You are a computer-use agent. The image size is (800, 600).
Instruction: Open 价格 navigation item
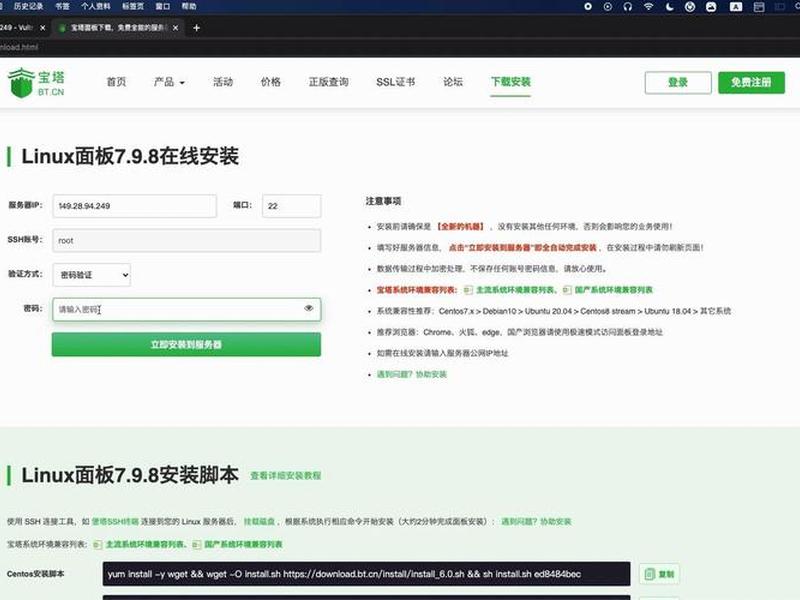pyautogui.click(x=271, y=82)
